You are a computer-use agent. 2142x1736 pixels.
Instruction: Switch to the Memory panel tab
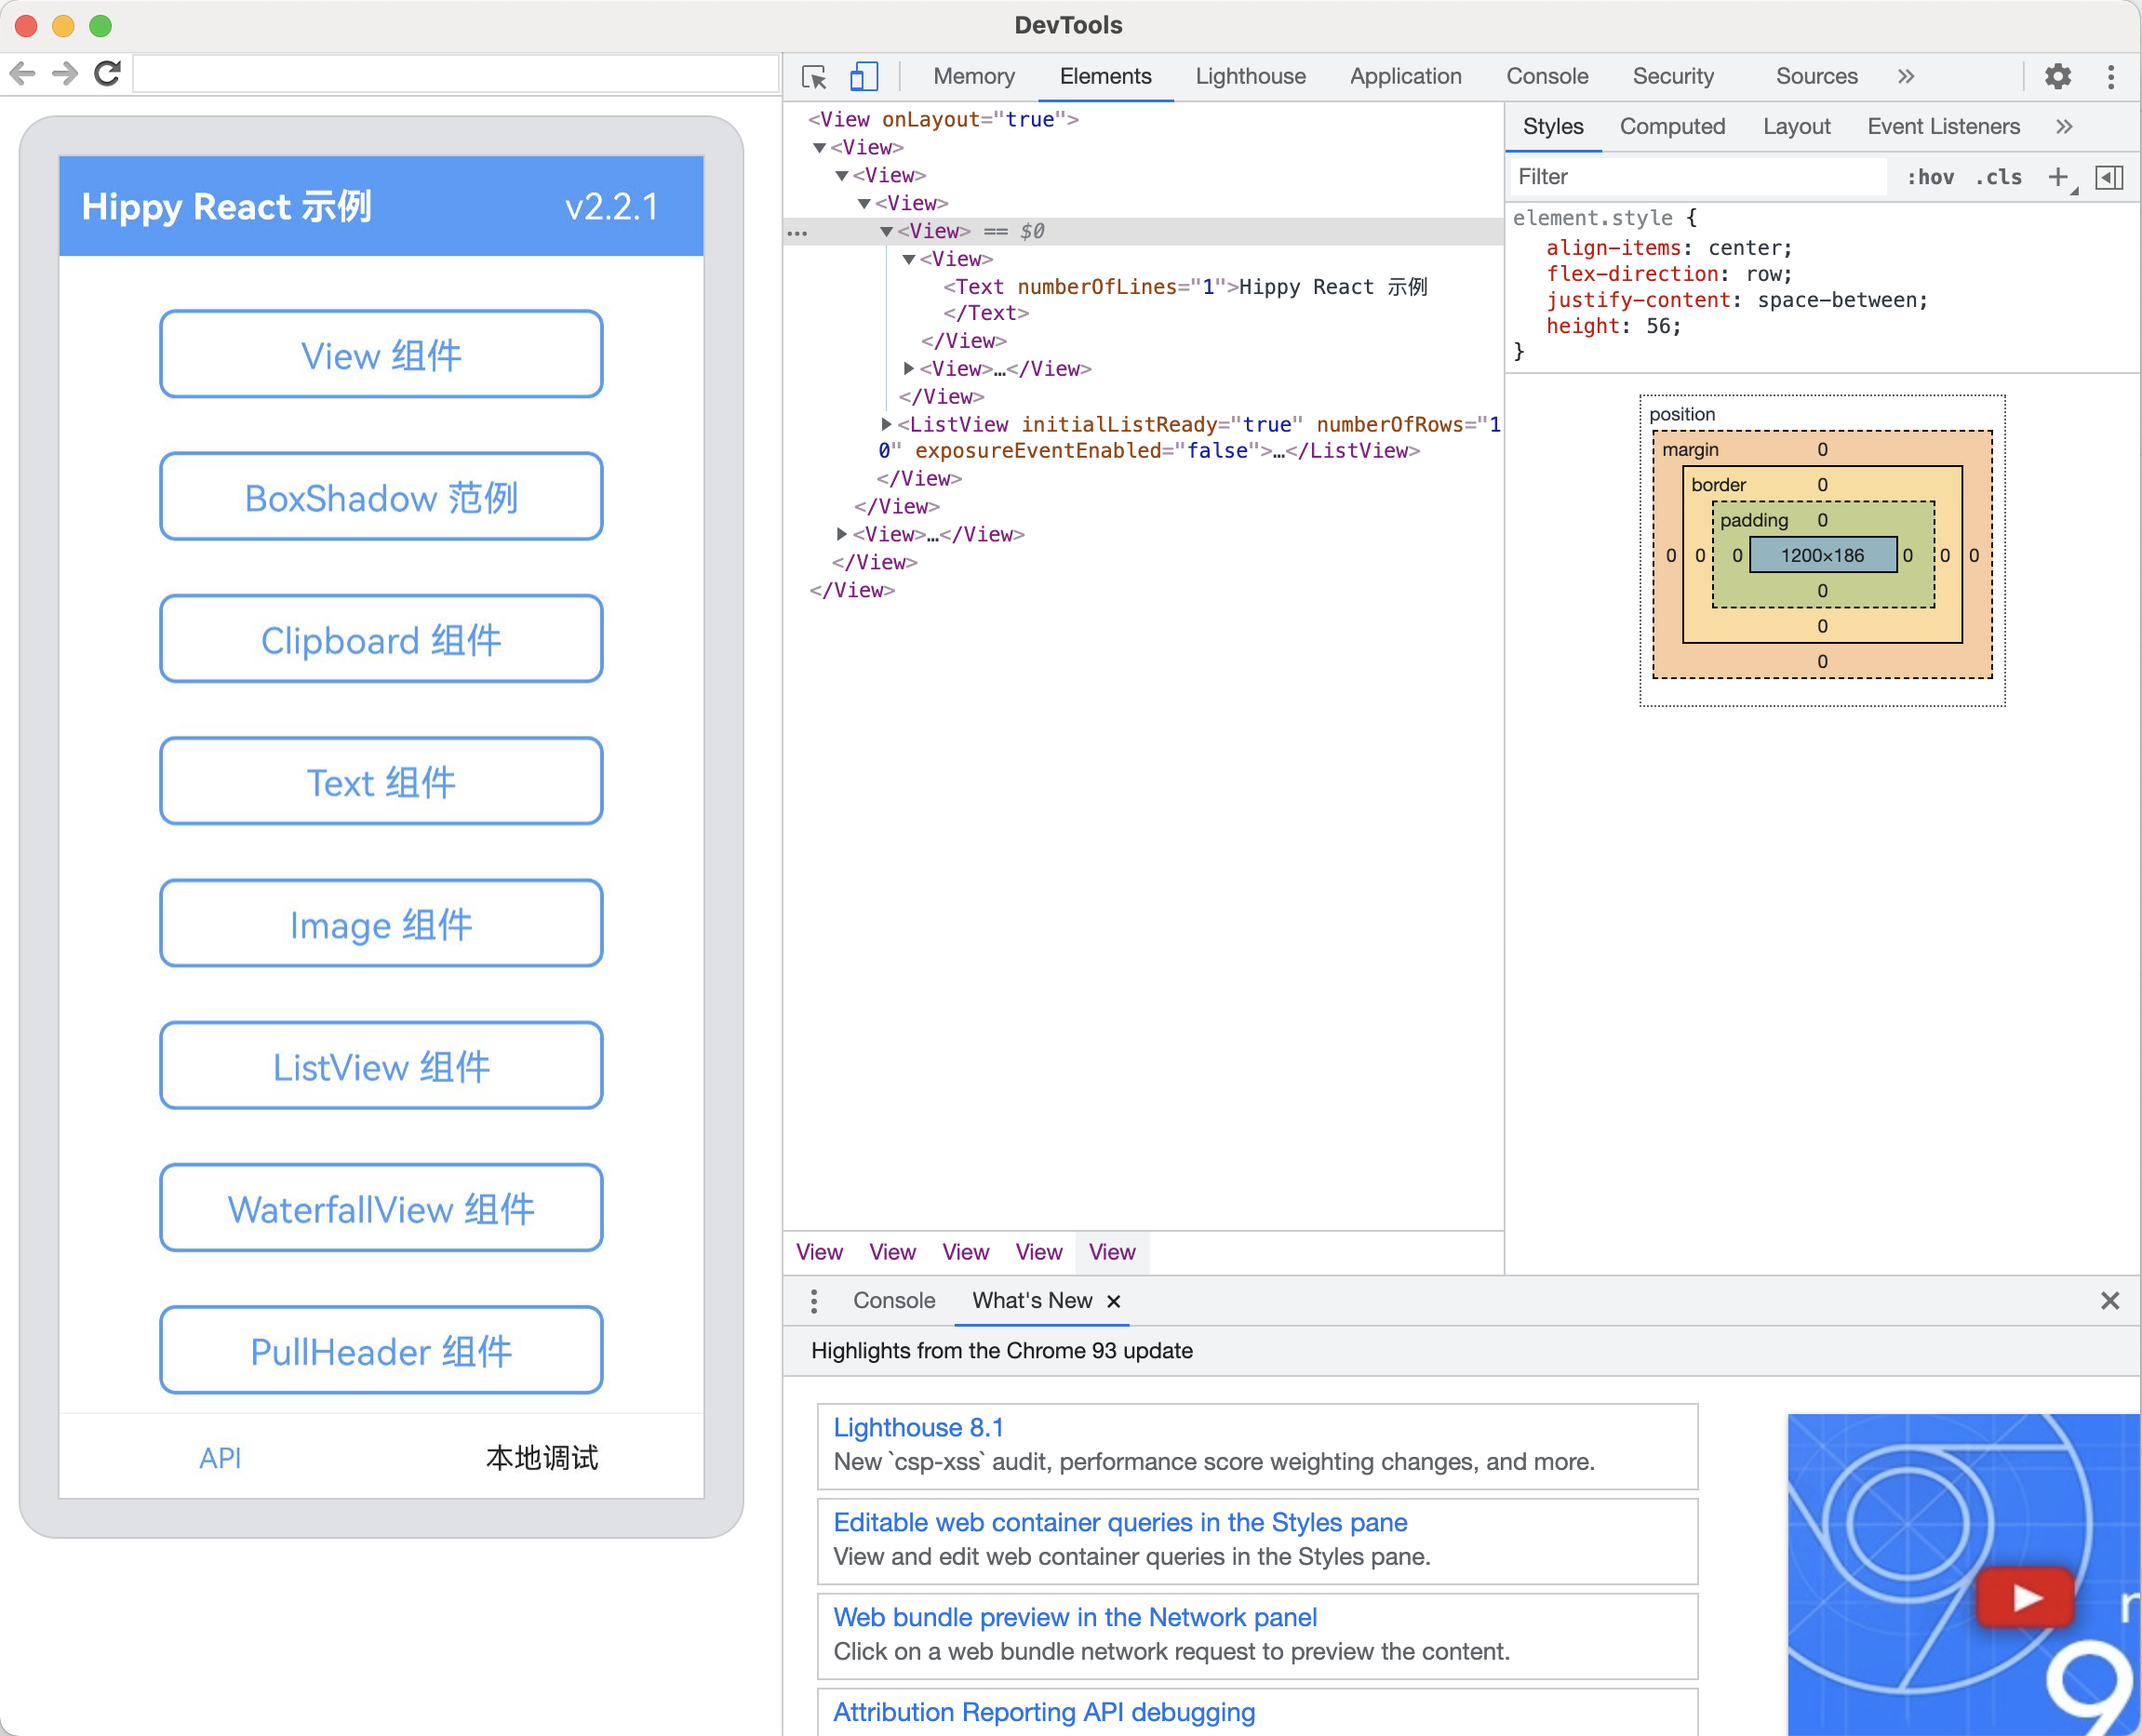click(974, 77)
